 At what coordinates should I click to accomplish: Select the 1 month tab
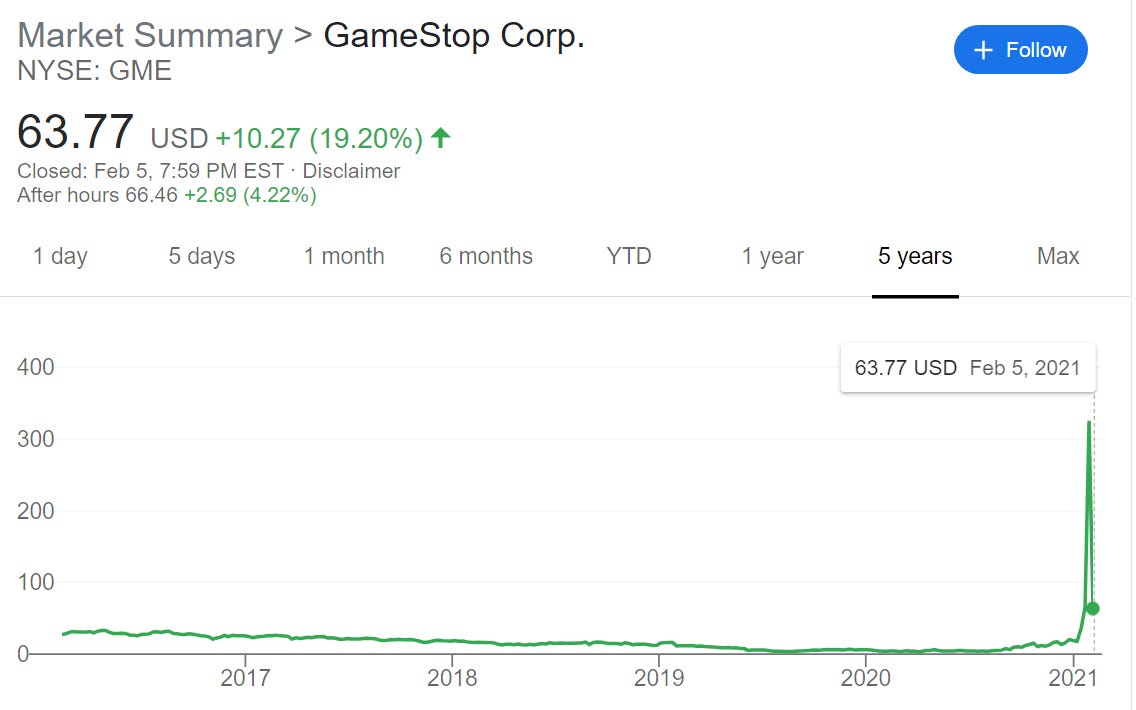[344, 256]
